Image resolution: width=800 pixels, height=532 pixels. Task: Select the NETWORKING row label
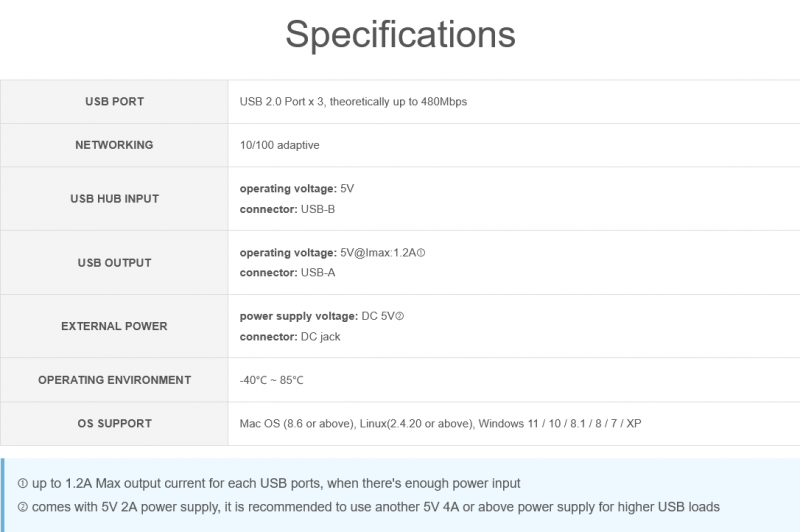click(x=114, y=145)
